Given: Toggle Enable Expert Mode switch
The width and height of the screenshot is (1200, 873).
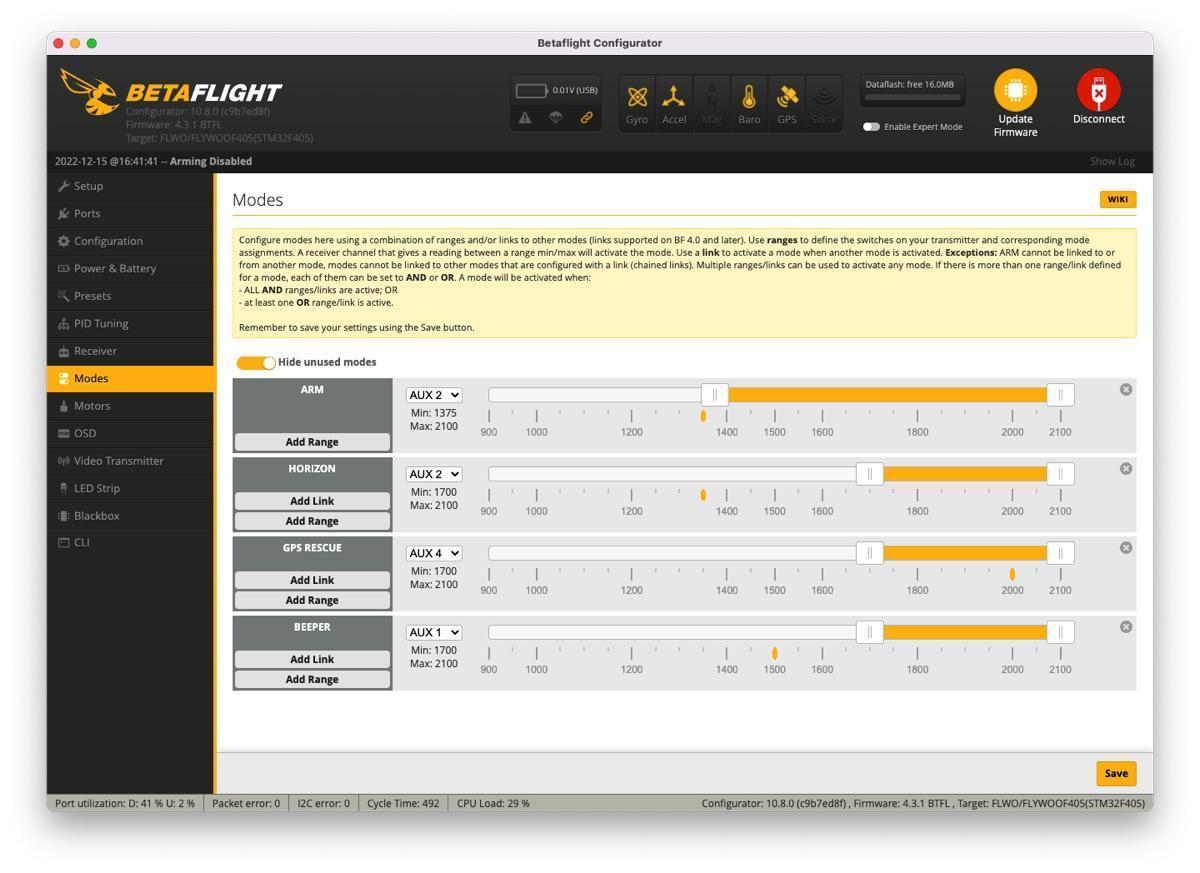Looking at the screenshot, I should (x=871, y=127).
